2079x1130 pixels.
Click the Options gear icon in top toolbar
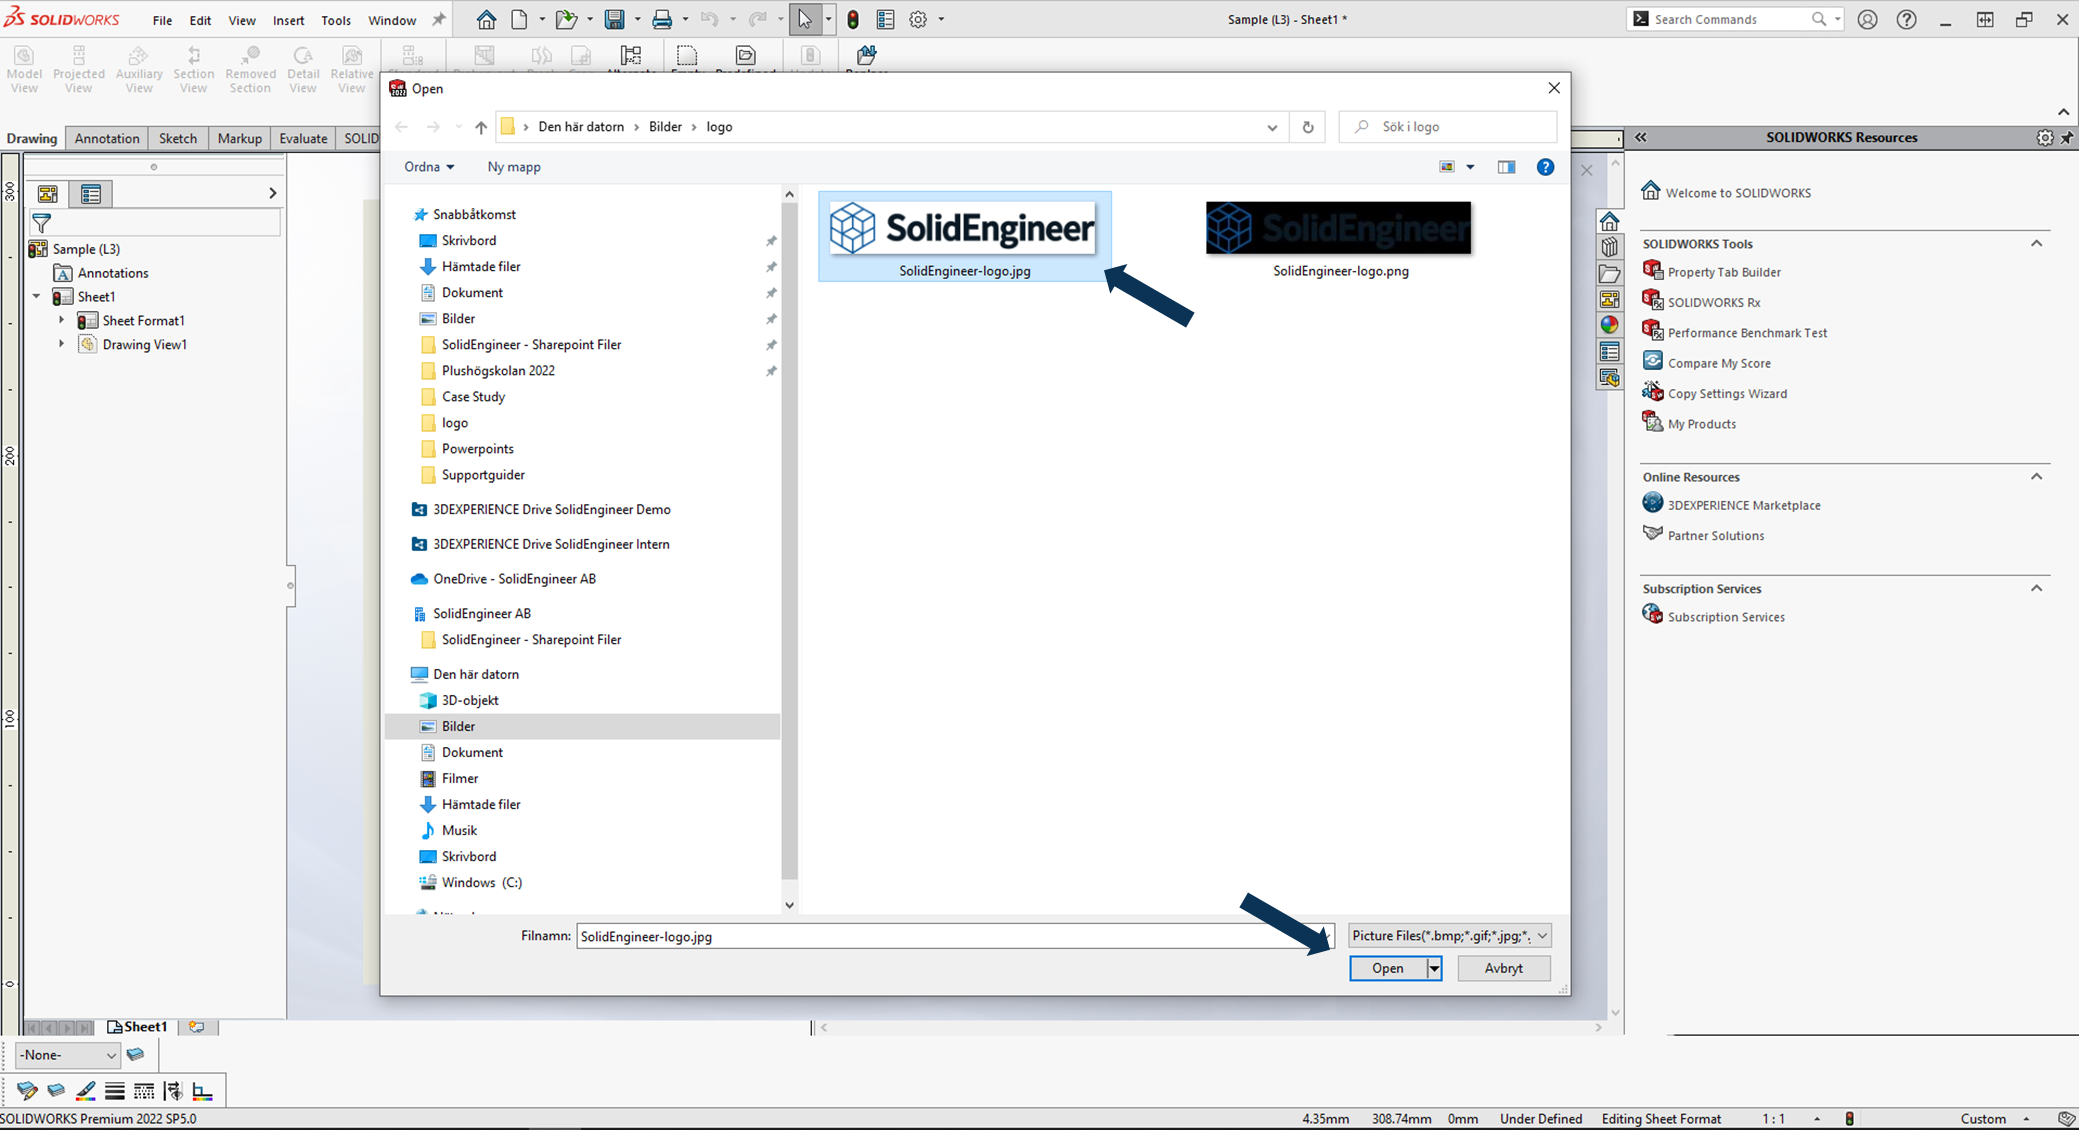coord(918,19)
